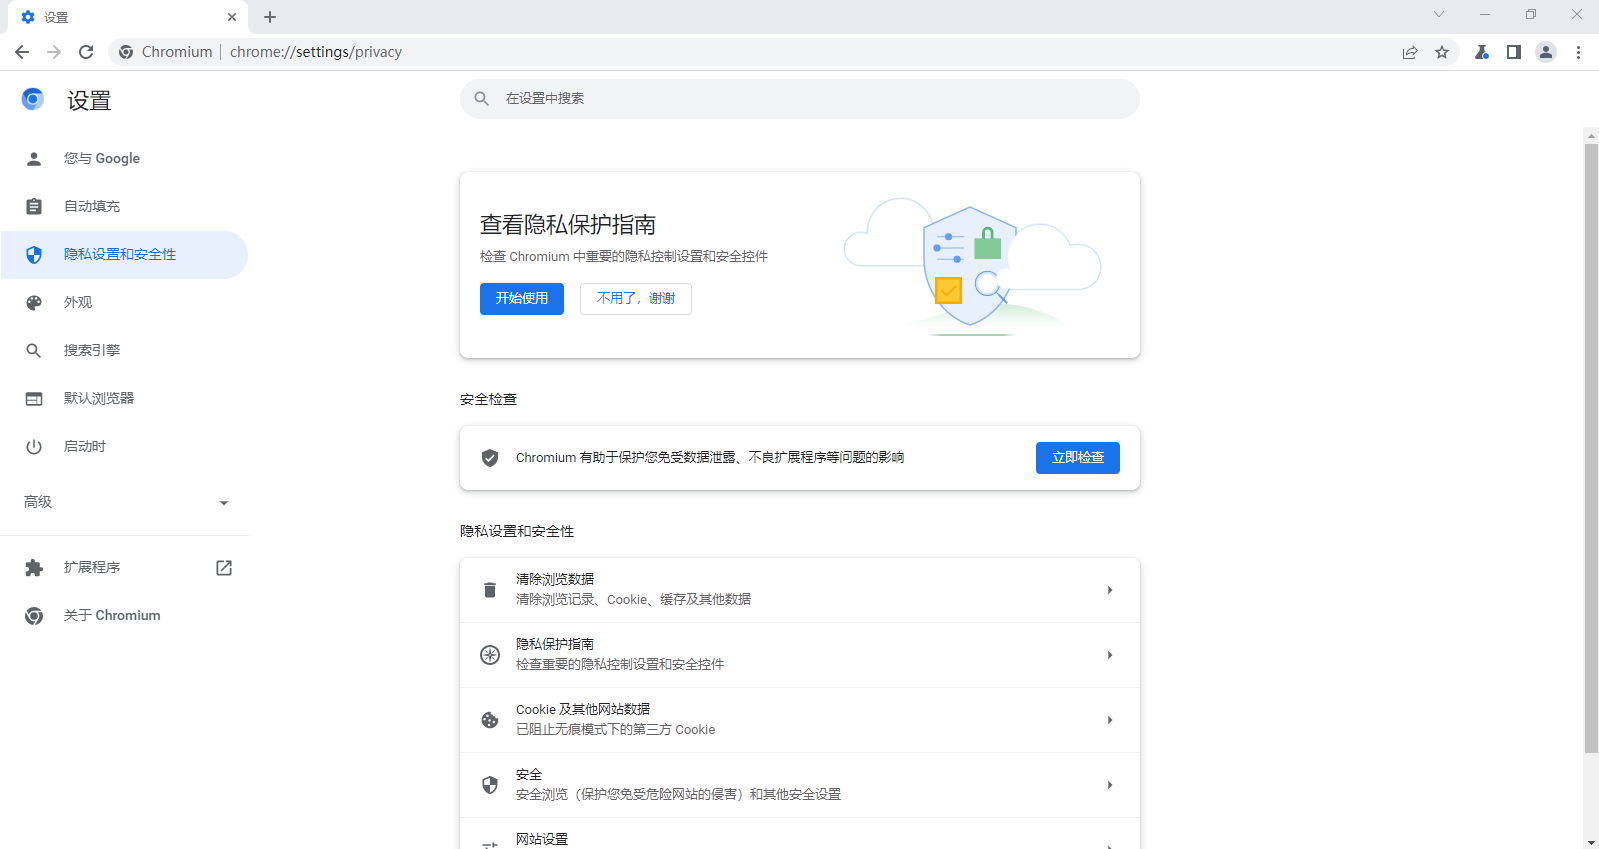Click the experiments flask icon
Viewport: 1599px width, 849px height.
click(1482, 52)
